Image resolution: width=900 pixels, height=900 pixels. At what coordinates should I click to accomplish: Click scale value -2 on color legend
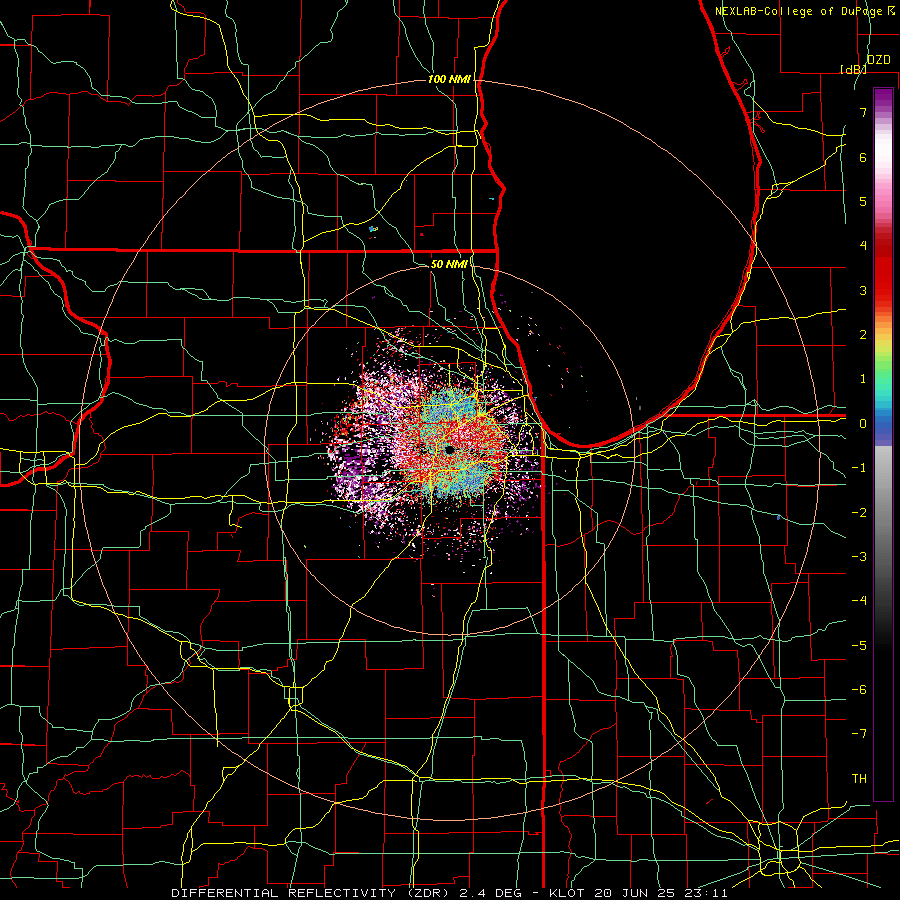point(859,513)
